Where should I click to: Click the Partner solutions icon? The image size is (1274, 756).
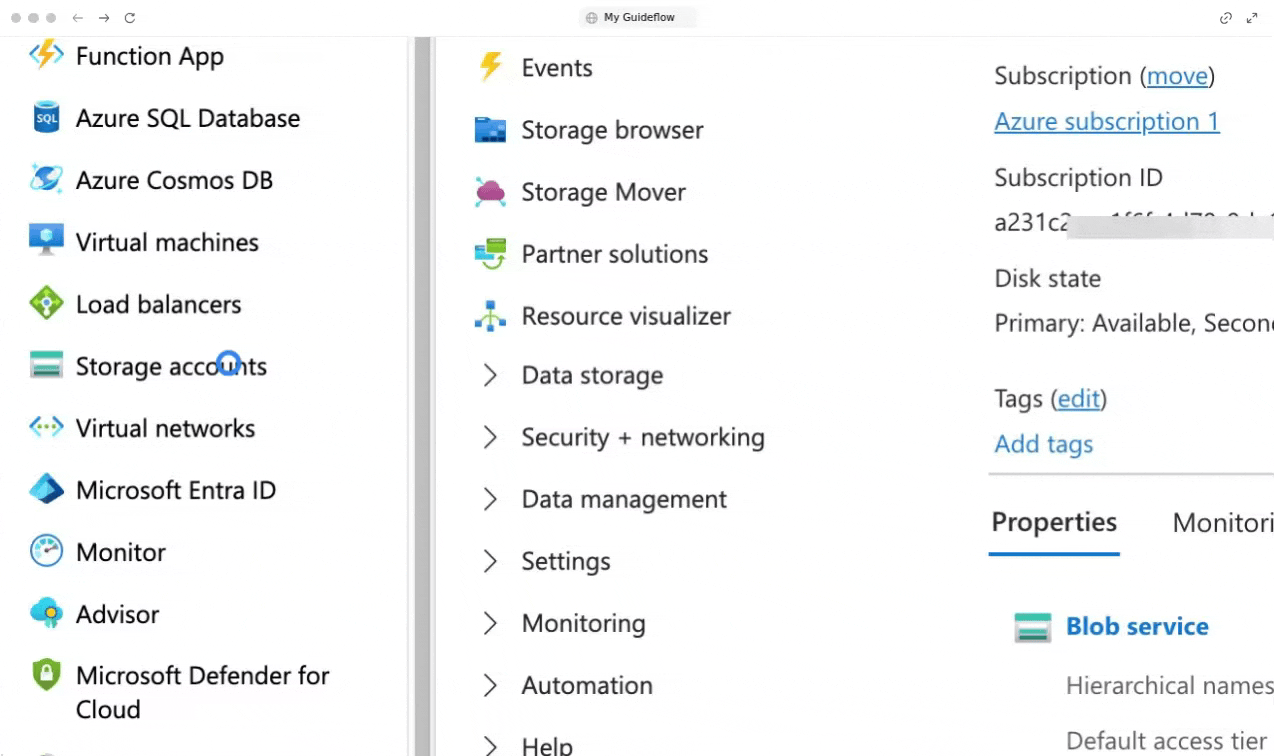coord(490,254)
